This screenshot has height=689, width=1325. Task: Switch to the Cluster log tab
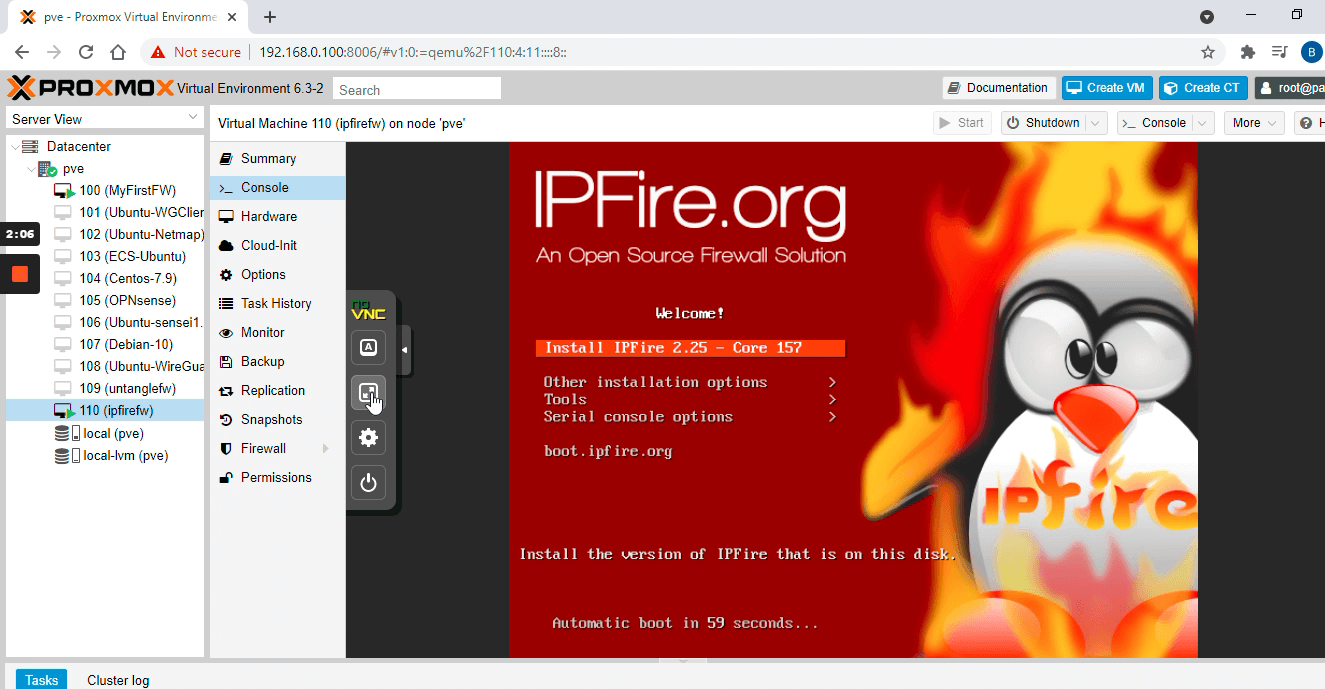pyautogui.click(x=117, y=679)
